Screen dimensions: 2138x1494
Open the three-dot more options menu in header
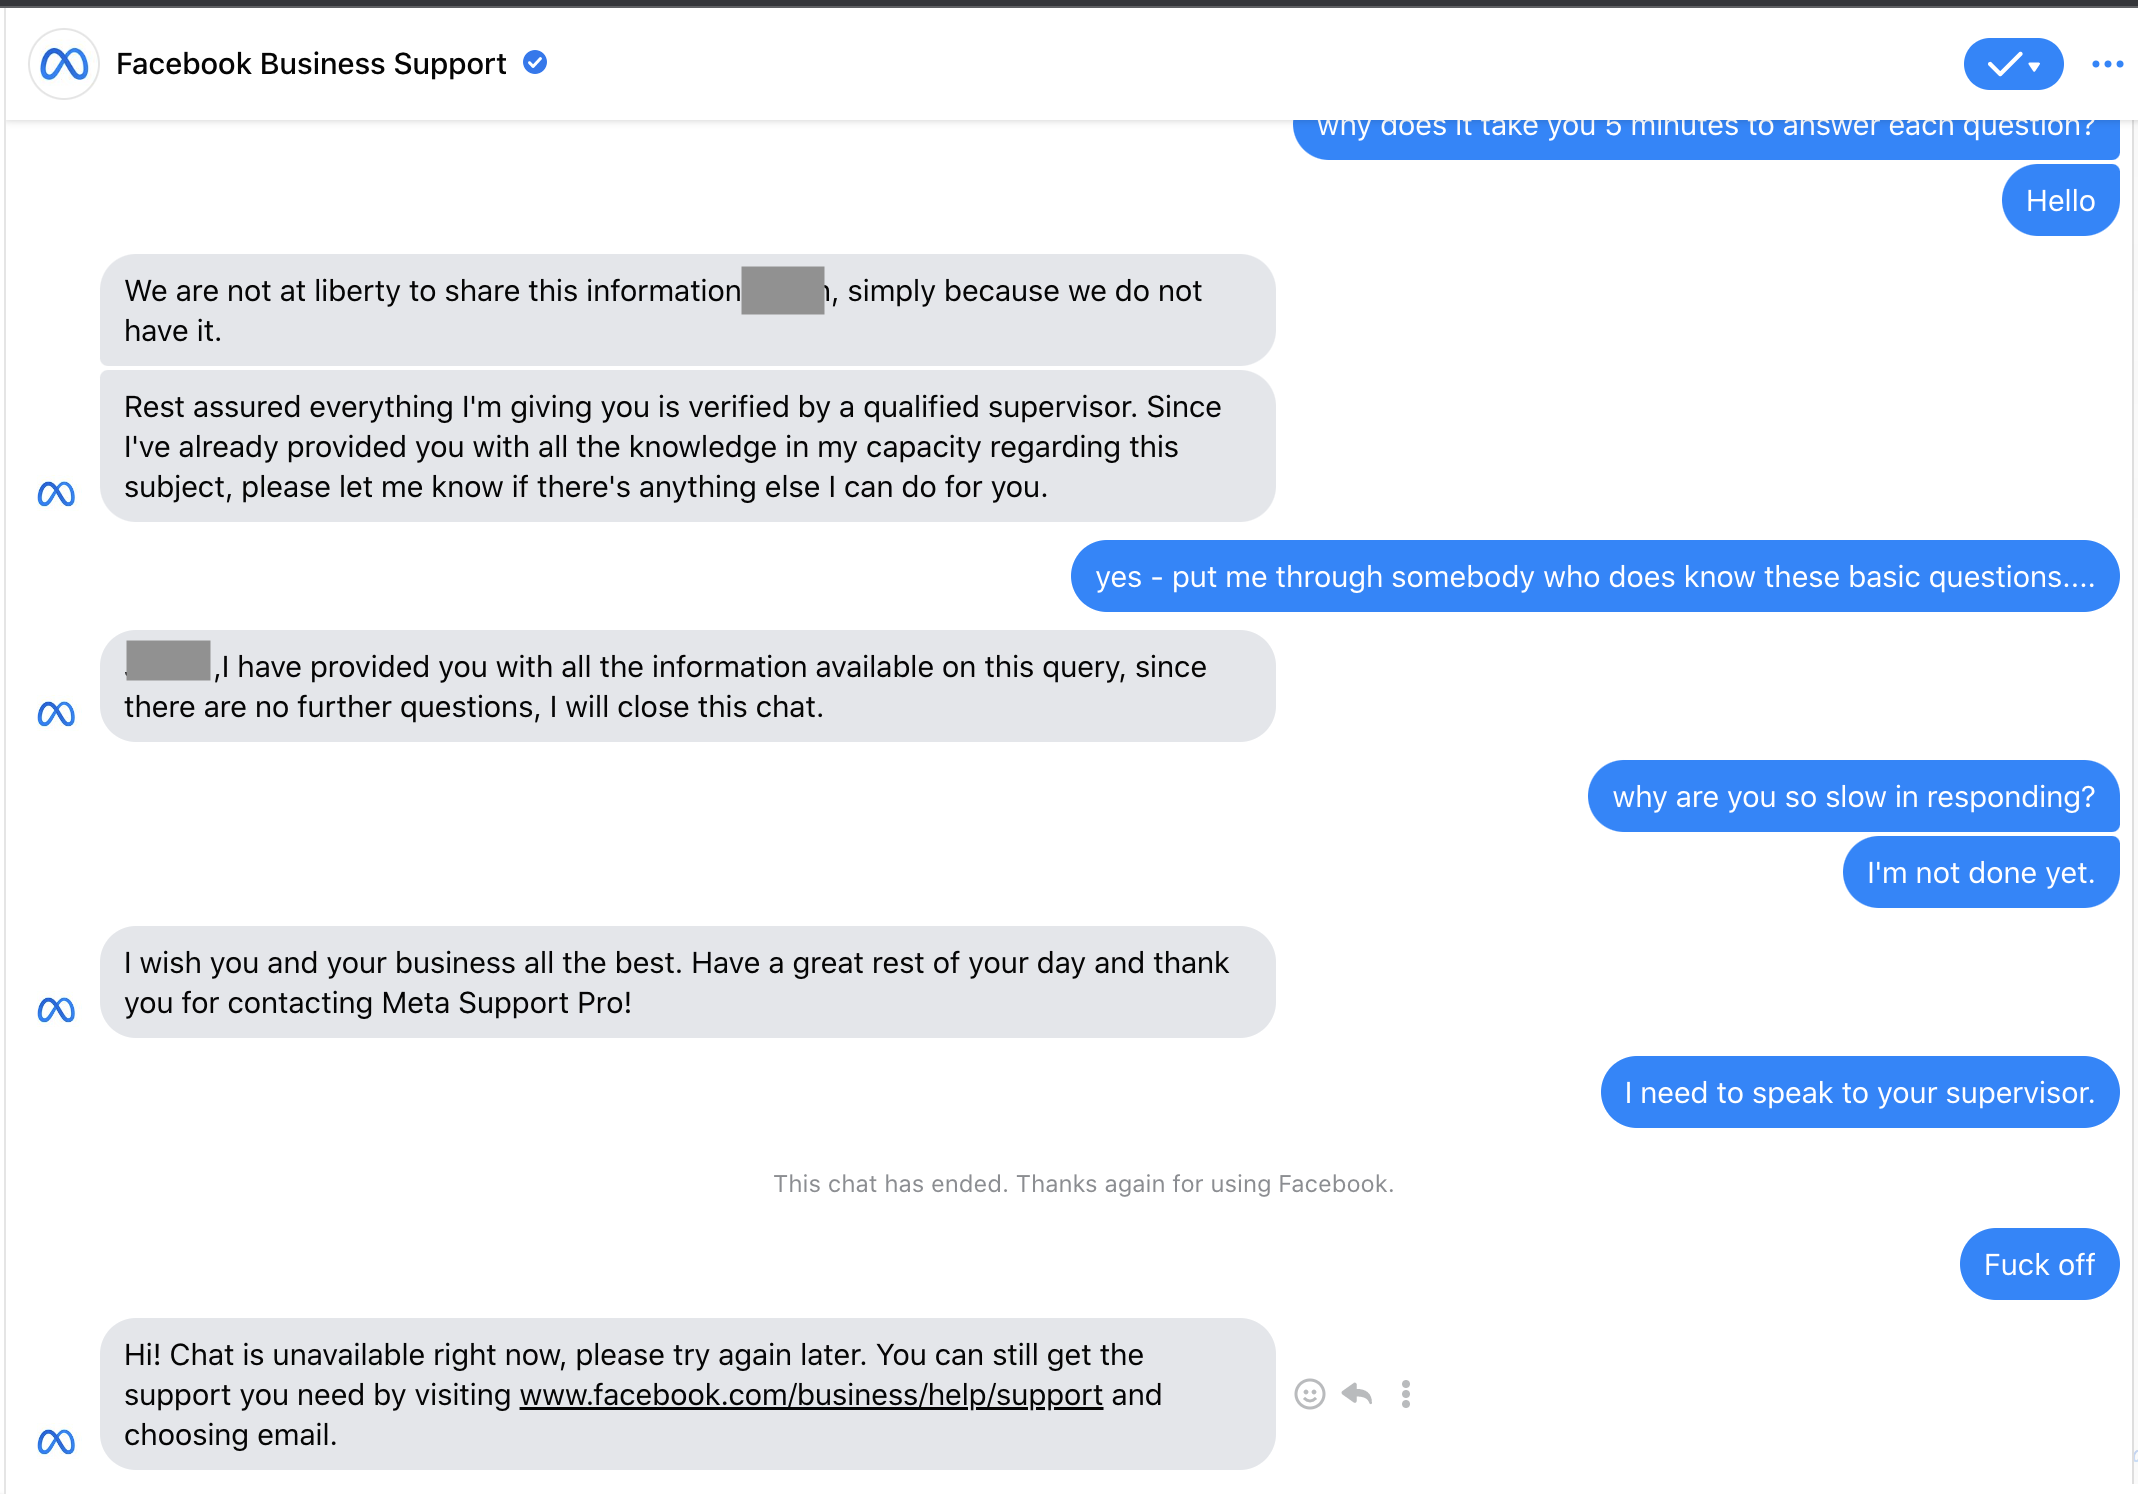[2107, 64]
